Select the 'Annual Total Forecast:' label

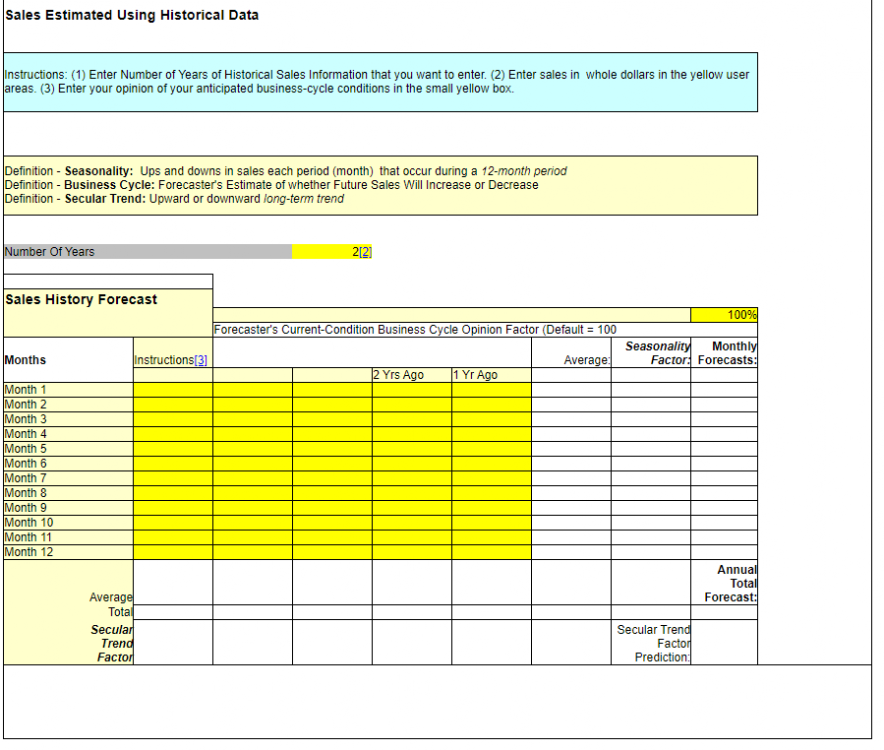(x=731, y=584)
